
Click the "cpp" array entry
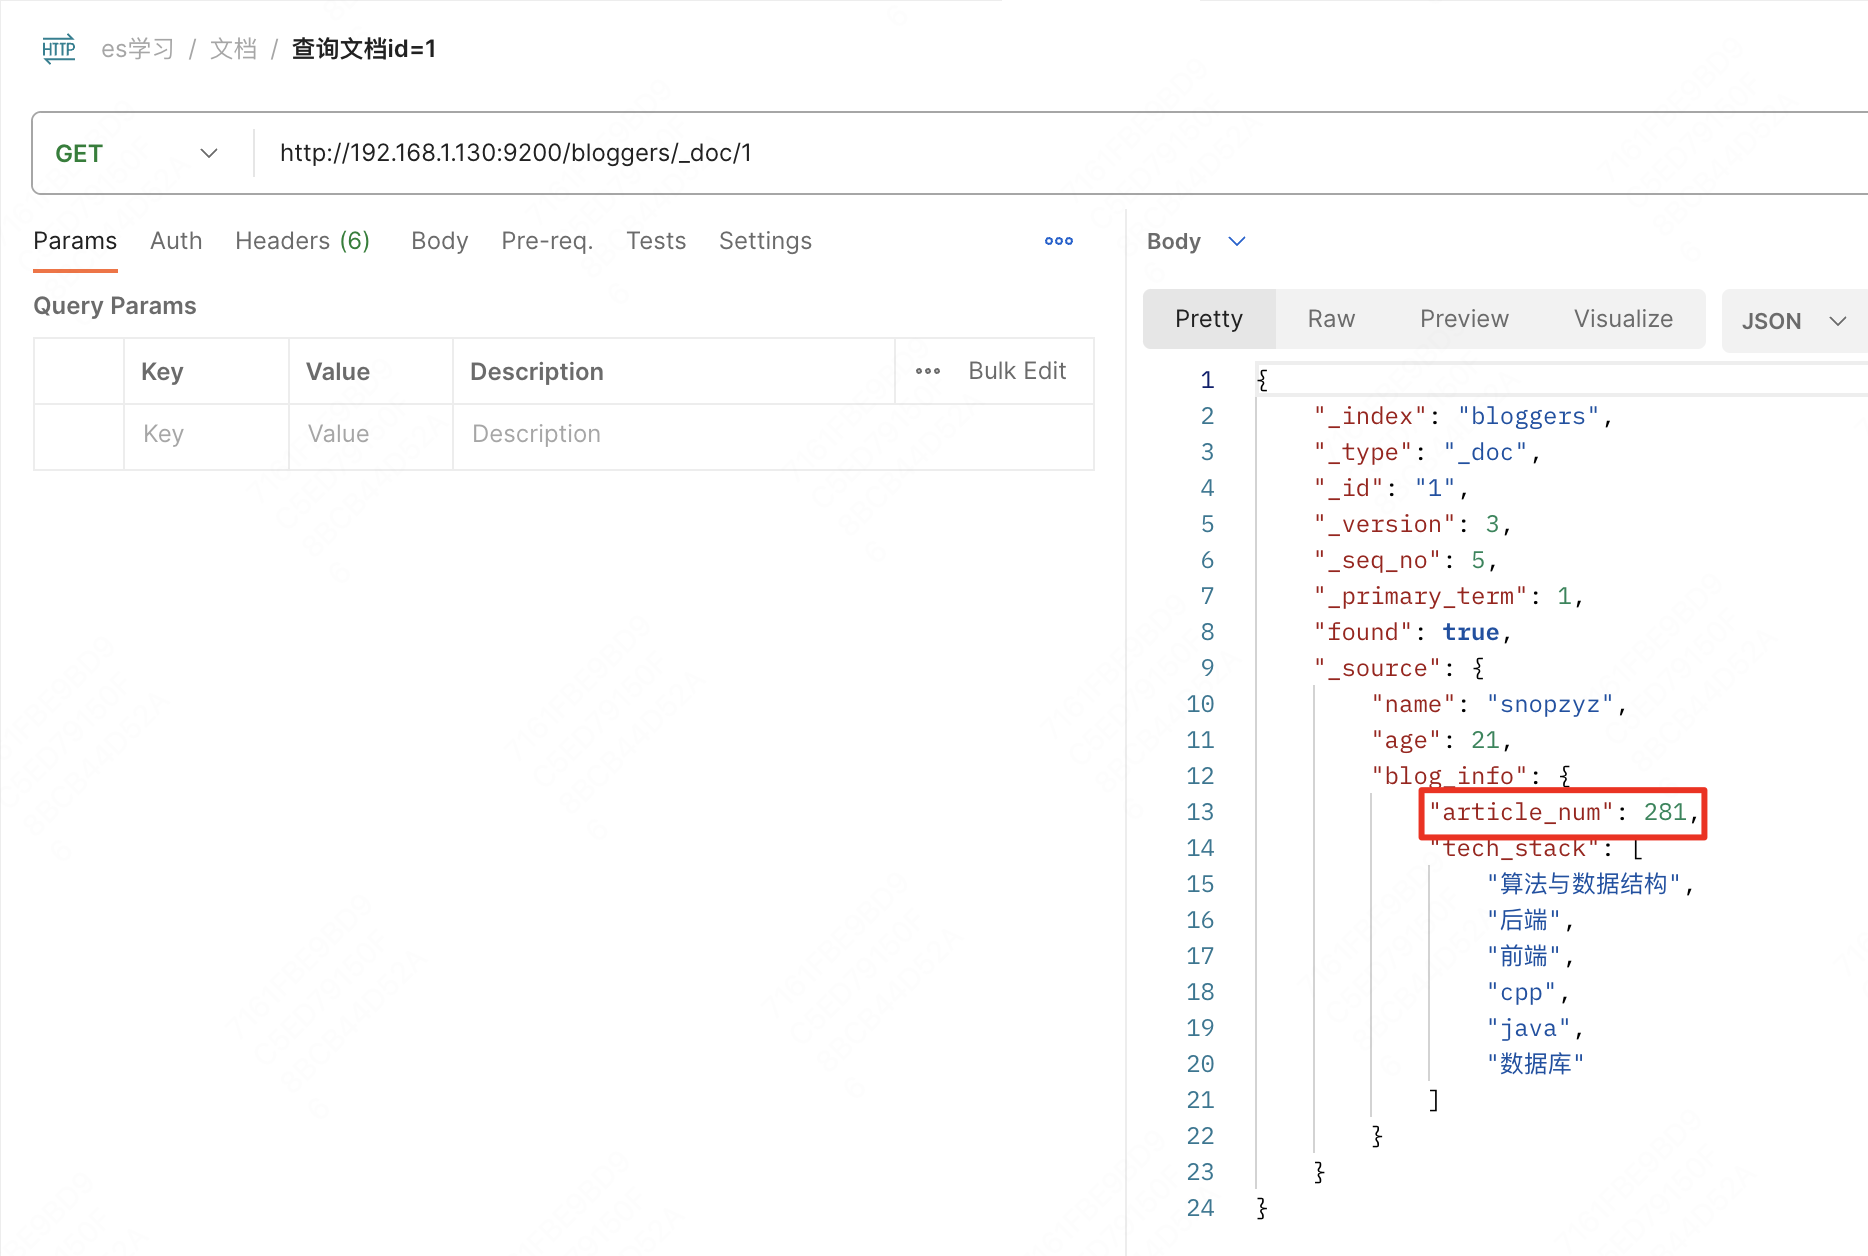tap(1527, 992)
